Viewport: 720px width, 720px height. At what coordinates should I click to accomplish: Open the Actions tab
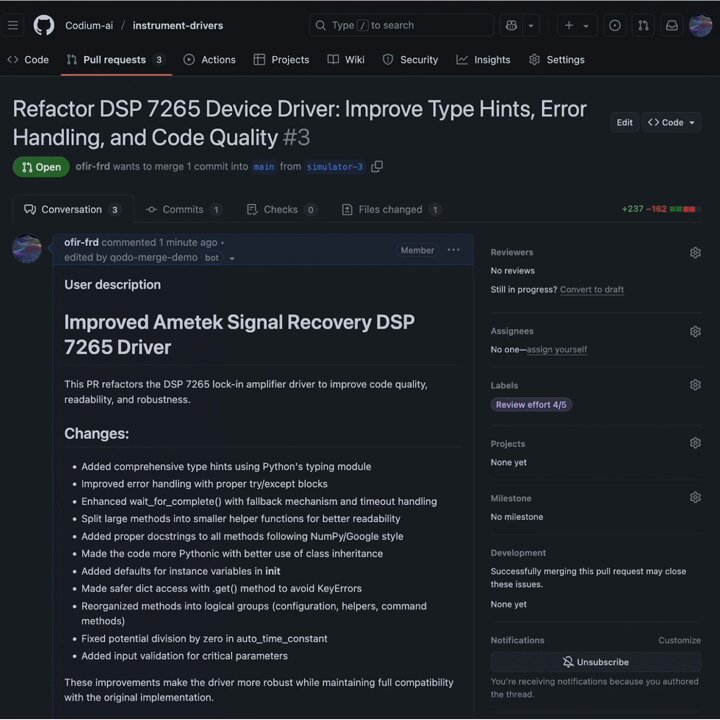click(209, 60)
